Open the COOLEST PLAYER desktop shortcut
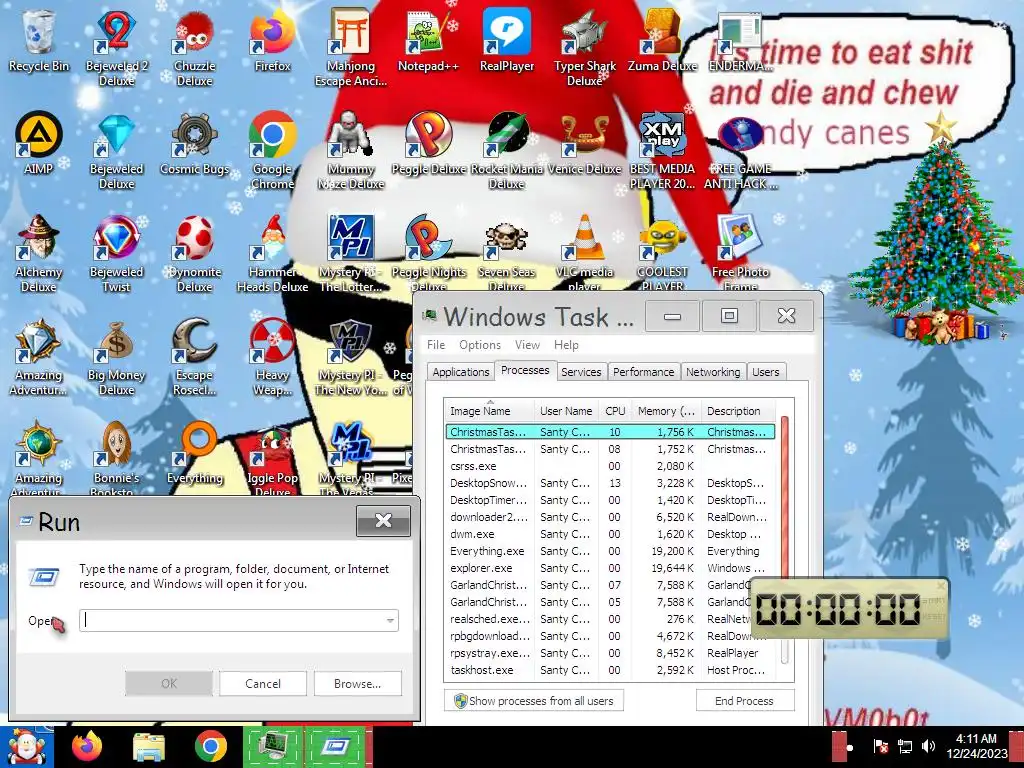 pyautogui.click(x=662, y=253)
